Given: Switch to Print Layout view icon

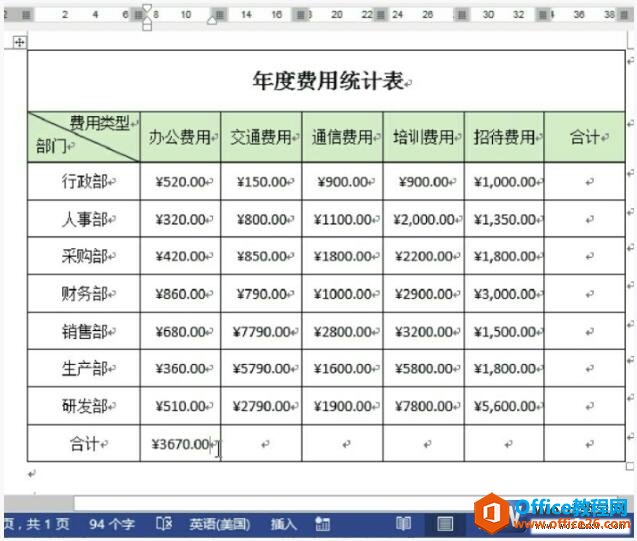Looking at the screenshot, I should 445,524.
